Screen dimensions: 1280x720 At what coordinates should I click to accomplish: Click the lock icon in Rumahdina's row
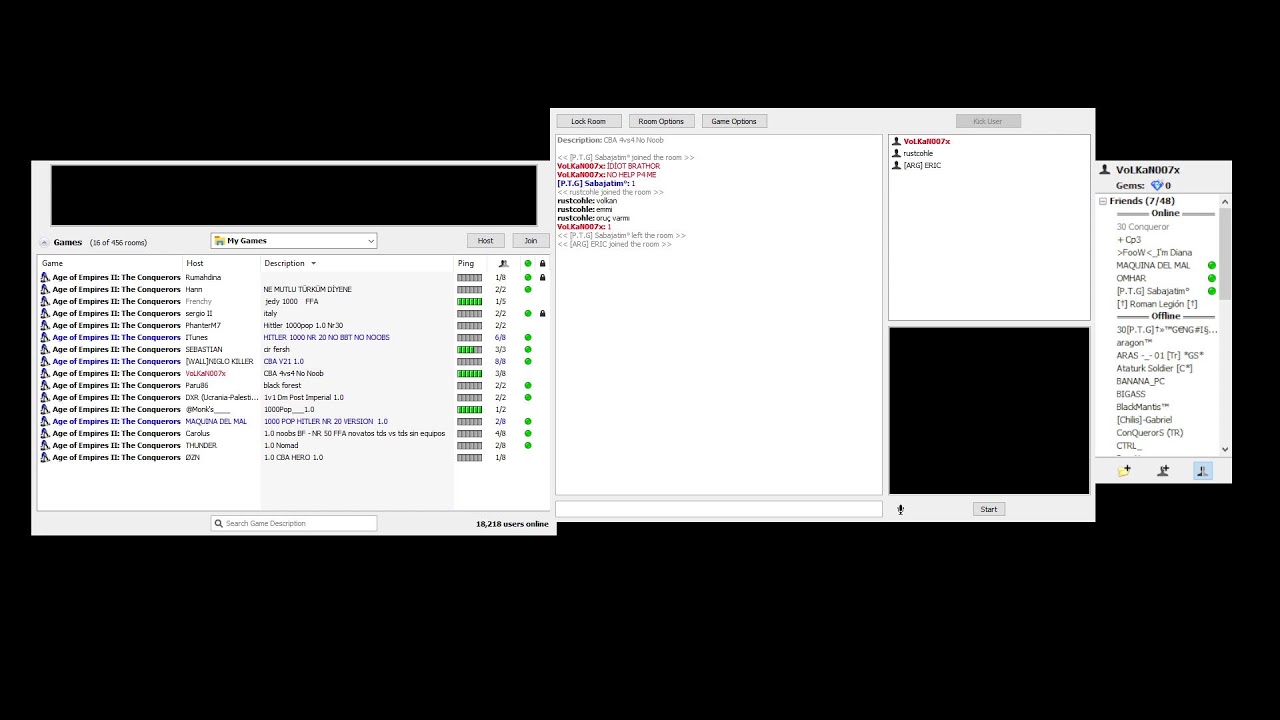tap(543, 277)
